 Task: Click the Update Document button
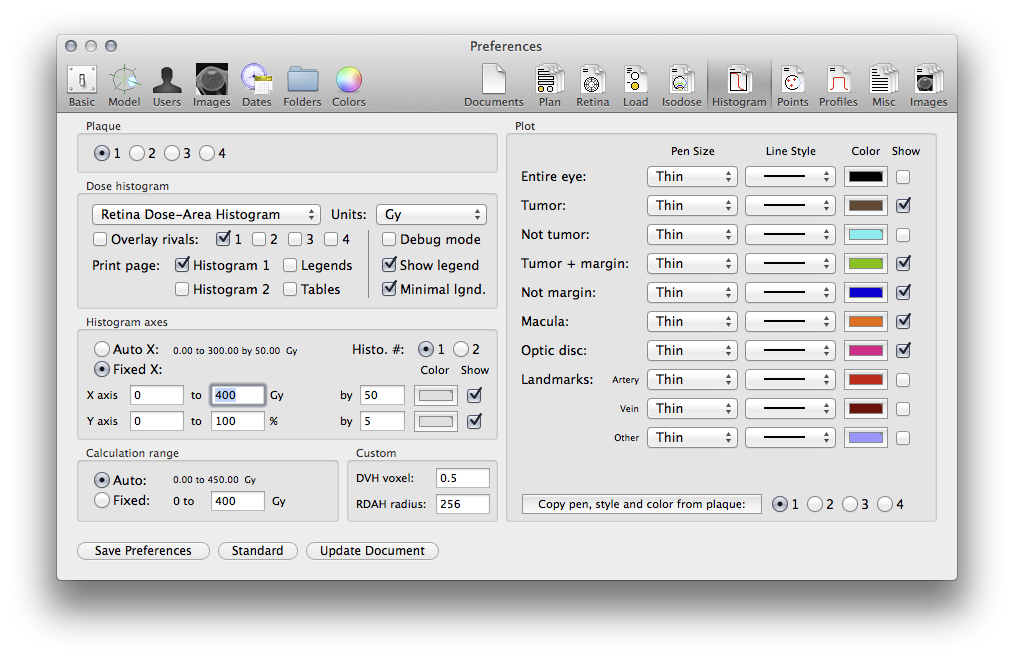(x=372, y=551)
